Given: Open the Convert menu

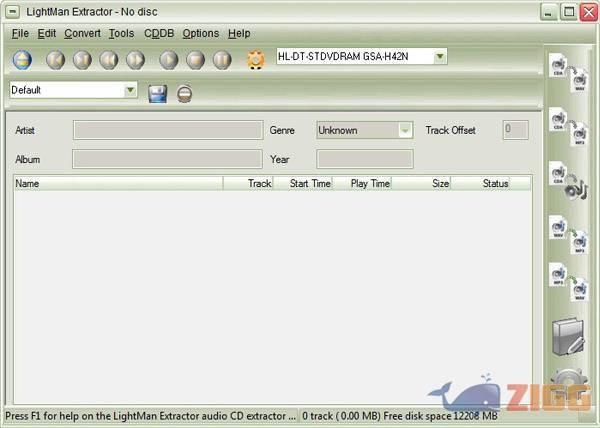Looking at the screenshot, I should 82,33.
